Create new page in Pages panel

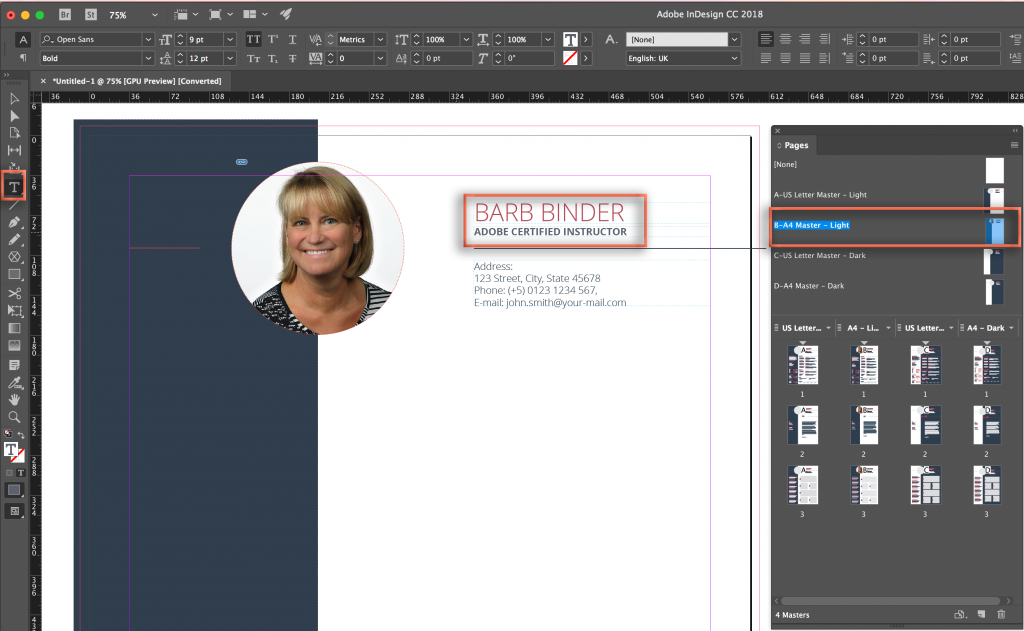point(981,614)
